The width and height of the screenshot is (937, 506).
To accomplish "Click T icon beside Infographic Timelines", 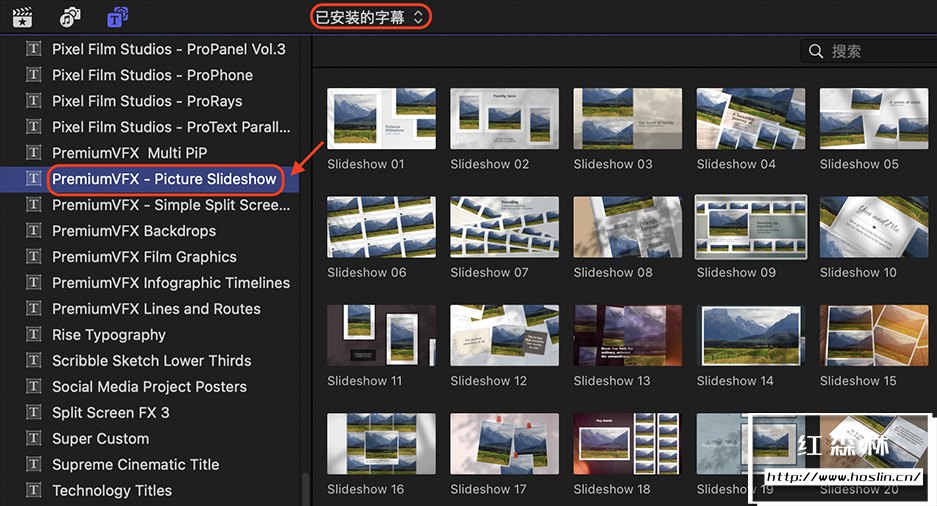I will coord(33,283).
